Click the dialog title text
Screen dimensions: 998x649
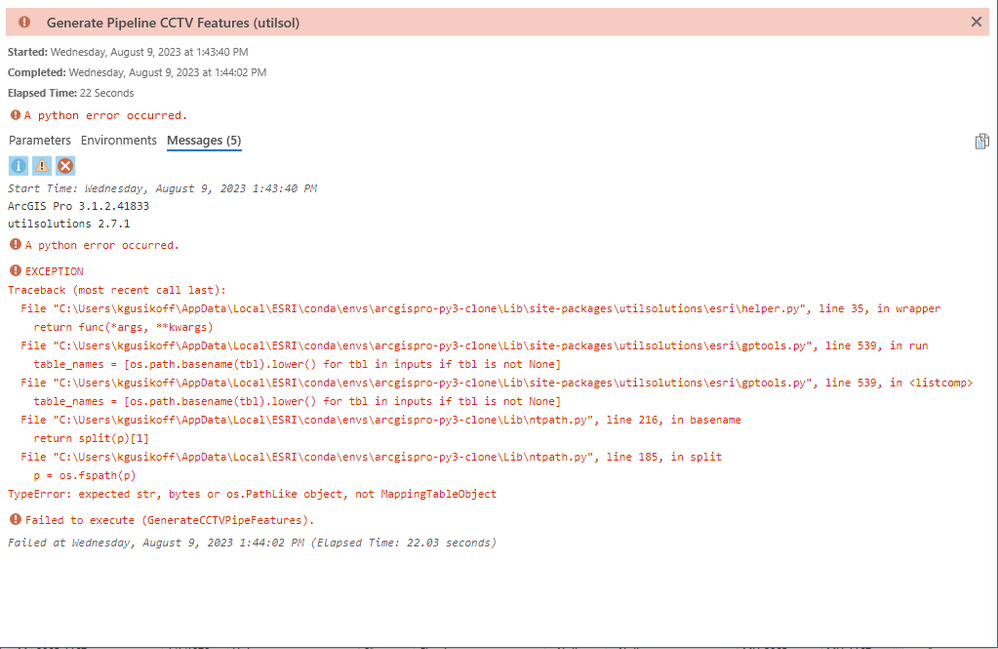[172, 22]
